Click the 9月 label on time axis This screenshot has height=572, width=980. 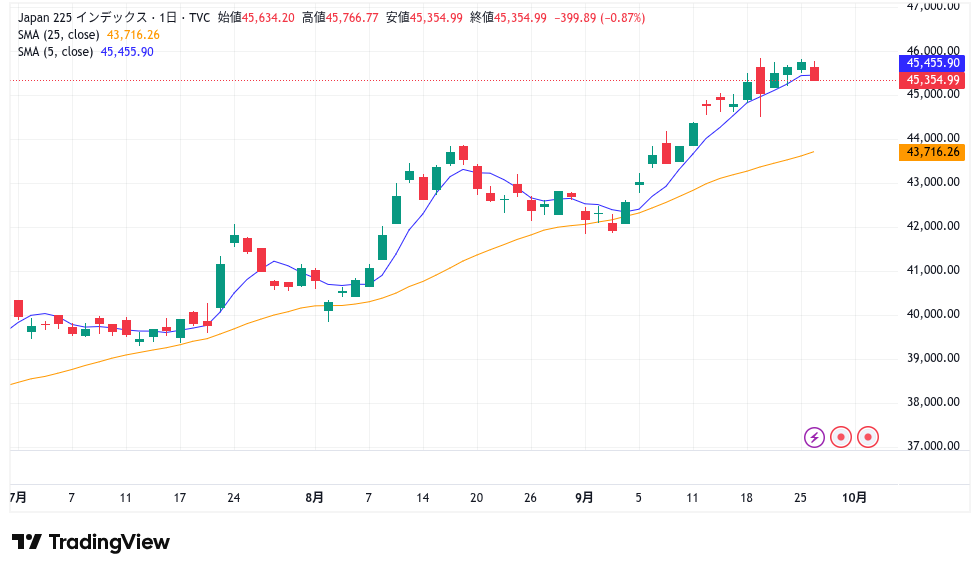point(585,497)
